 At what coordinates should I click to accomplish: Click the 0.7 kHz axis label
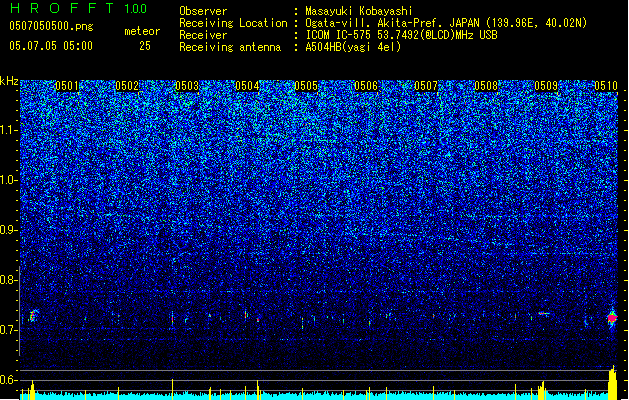(x=8, y=330)
